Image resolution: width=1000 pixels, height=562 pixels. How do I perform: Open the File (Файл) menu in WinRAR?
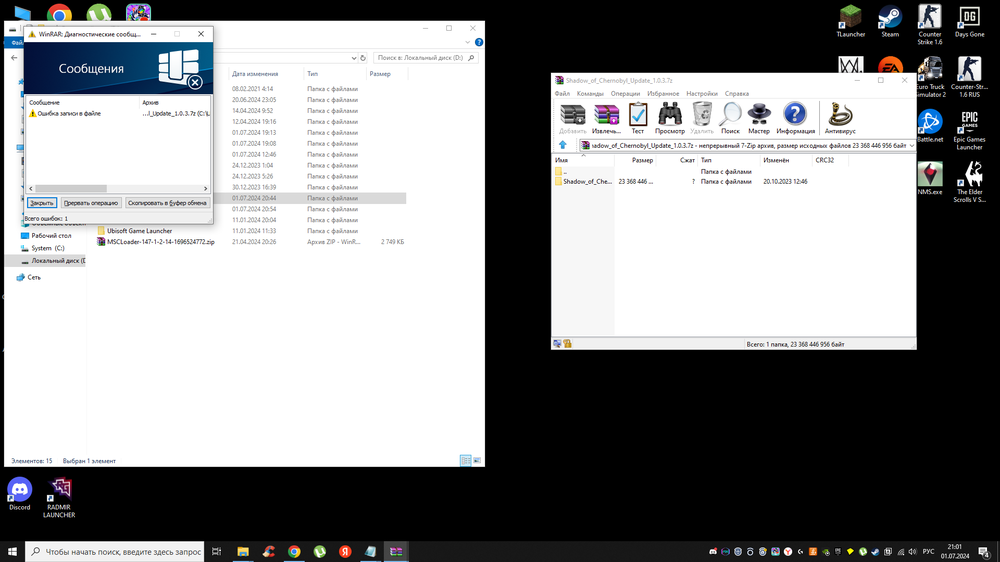click(x=562, y=94)
